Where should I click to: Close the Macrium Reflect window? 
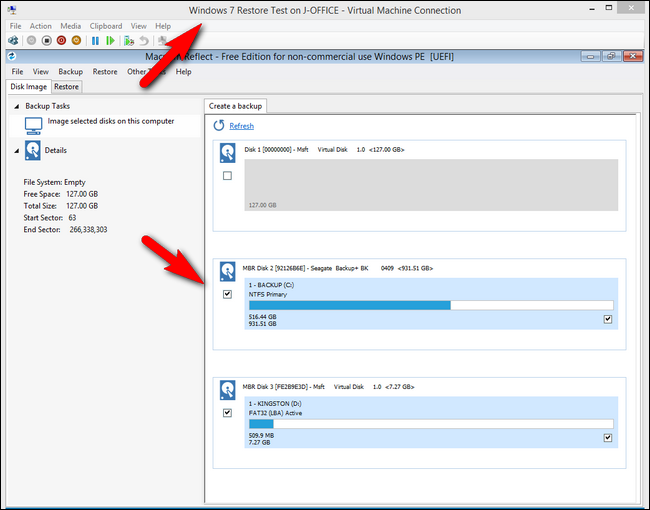pyautogui.click(x=633, y=56)
